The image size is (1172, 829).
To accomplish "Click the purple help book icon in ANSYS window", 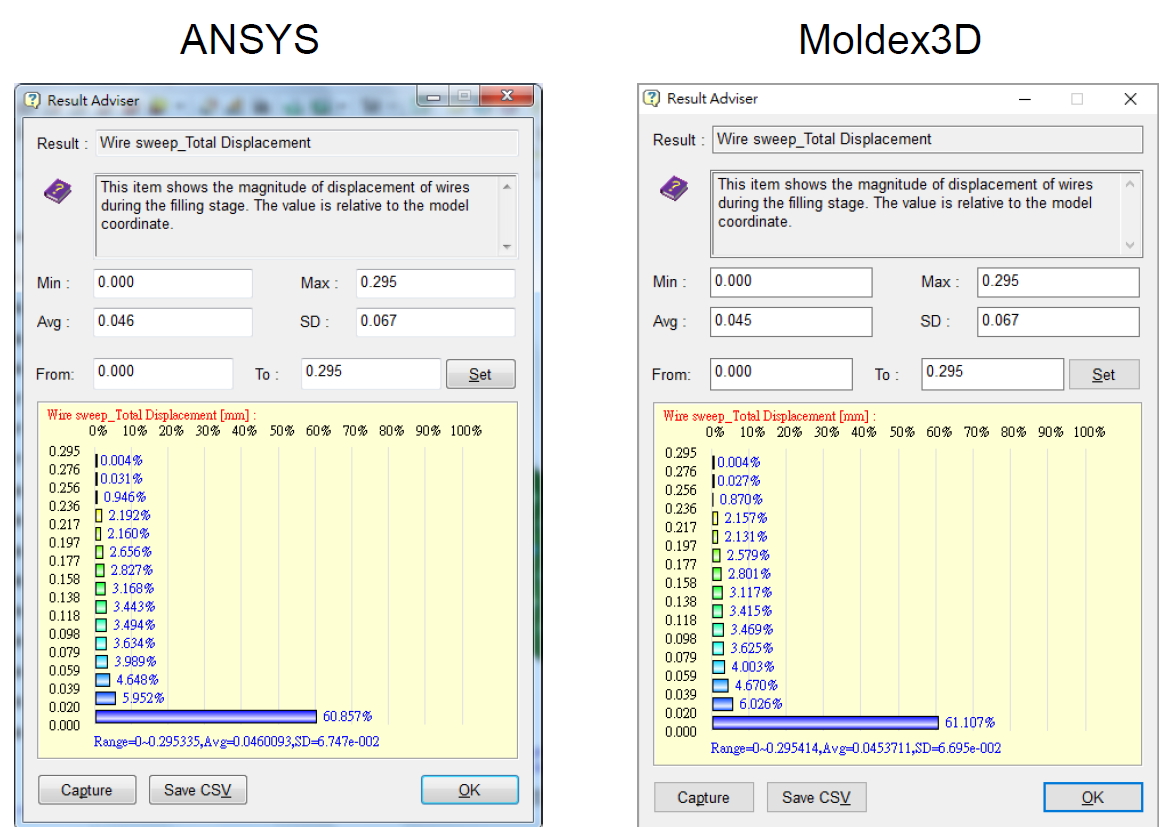I will click(x=58, y=191).
